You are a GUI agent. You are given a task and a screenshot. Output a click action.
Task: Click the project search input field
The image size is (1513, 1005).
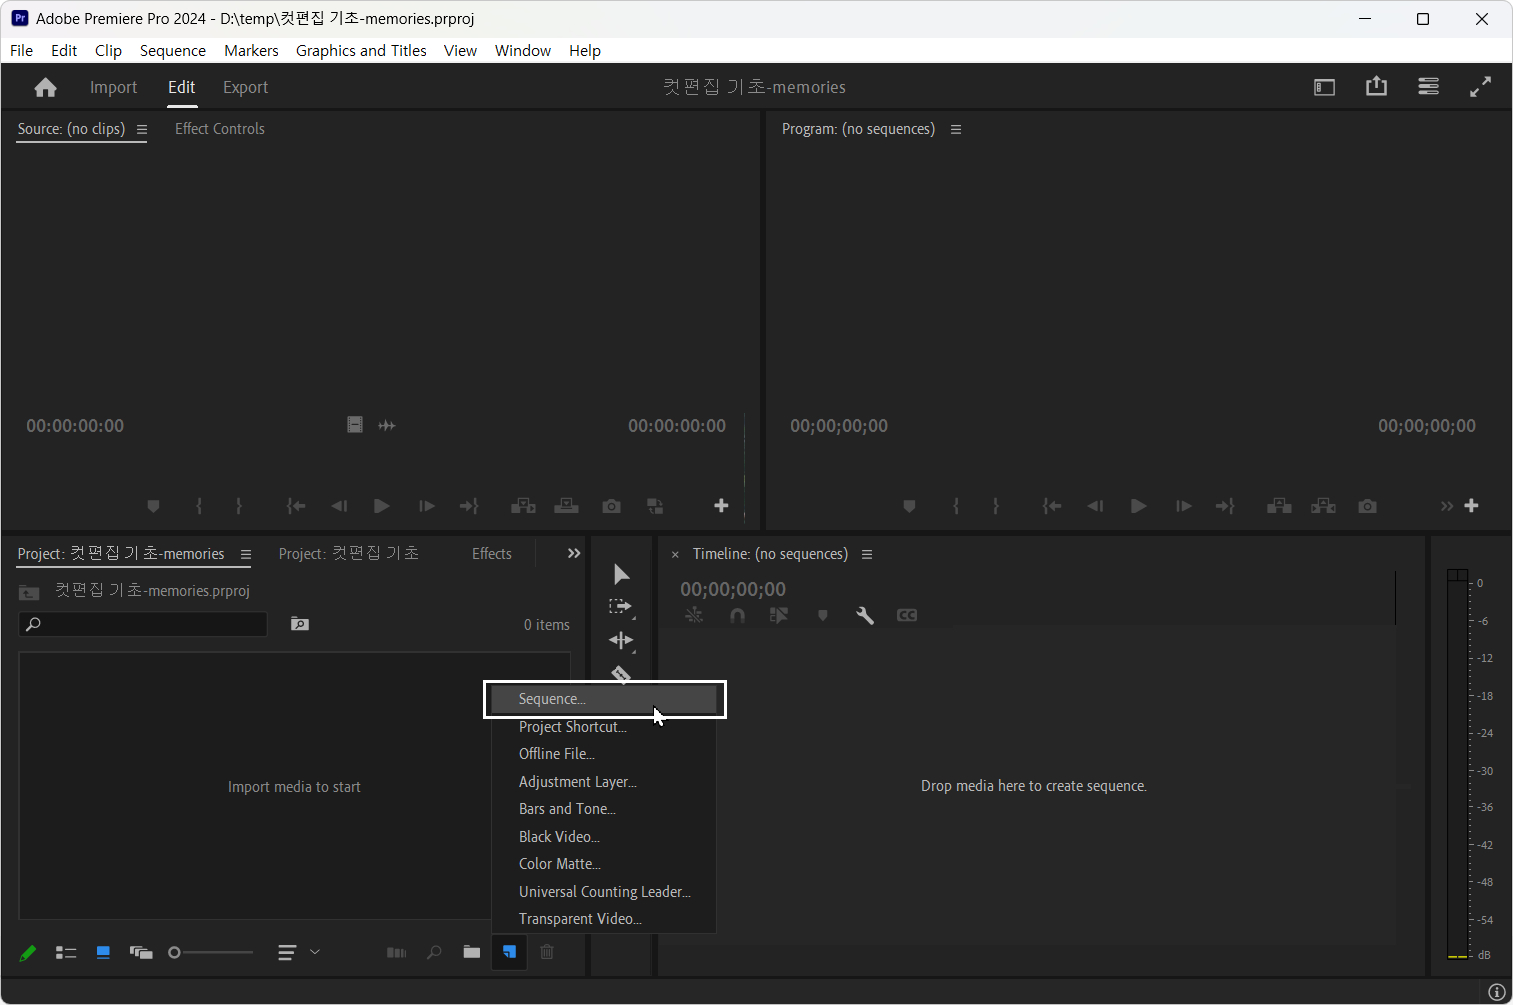(143, 624)
